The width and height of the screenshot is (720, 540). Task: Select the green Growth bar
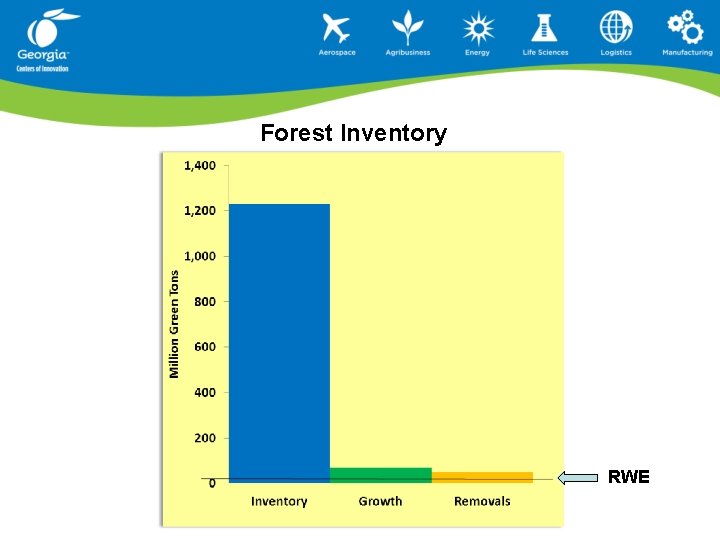pos(381,475)
